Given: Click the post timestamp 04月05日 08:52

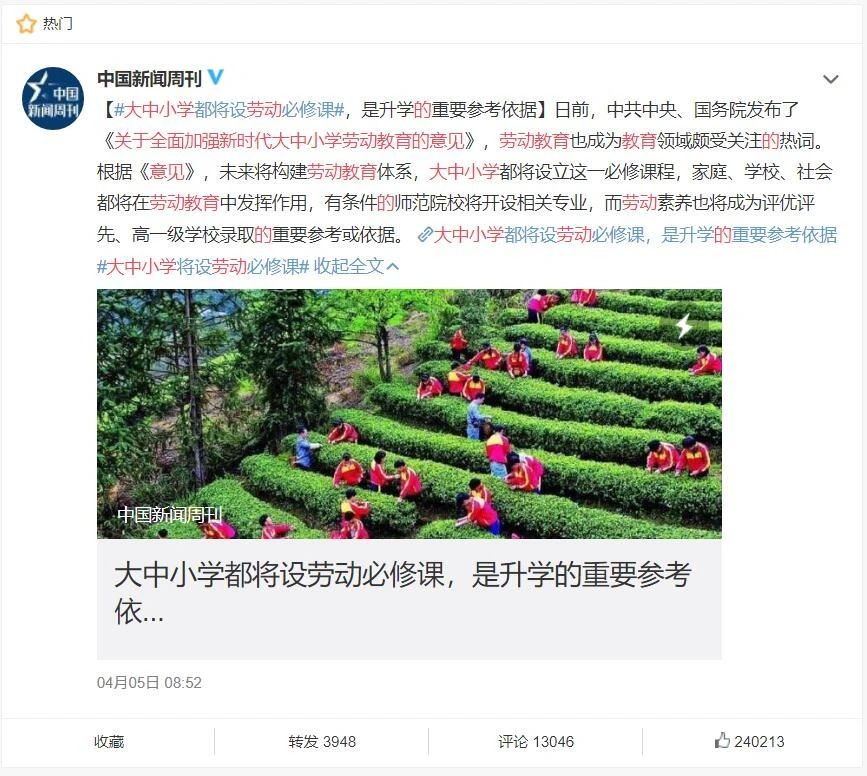Looking at the screenshot, I should [x=149, y=683].
